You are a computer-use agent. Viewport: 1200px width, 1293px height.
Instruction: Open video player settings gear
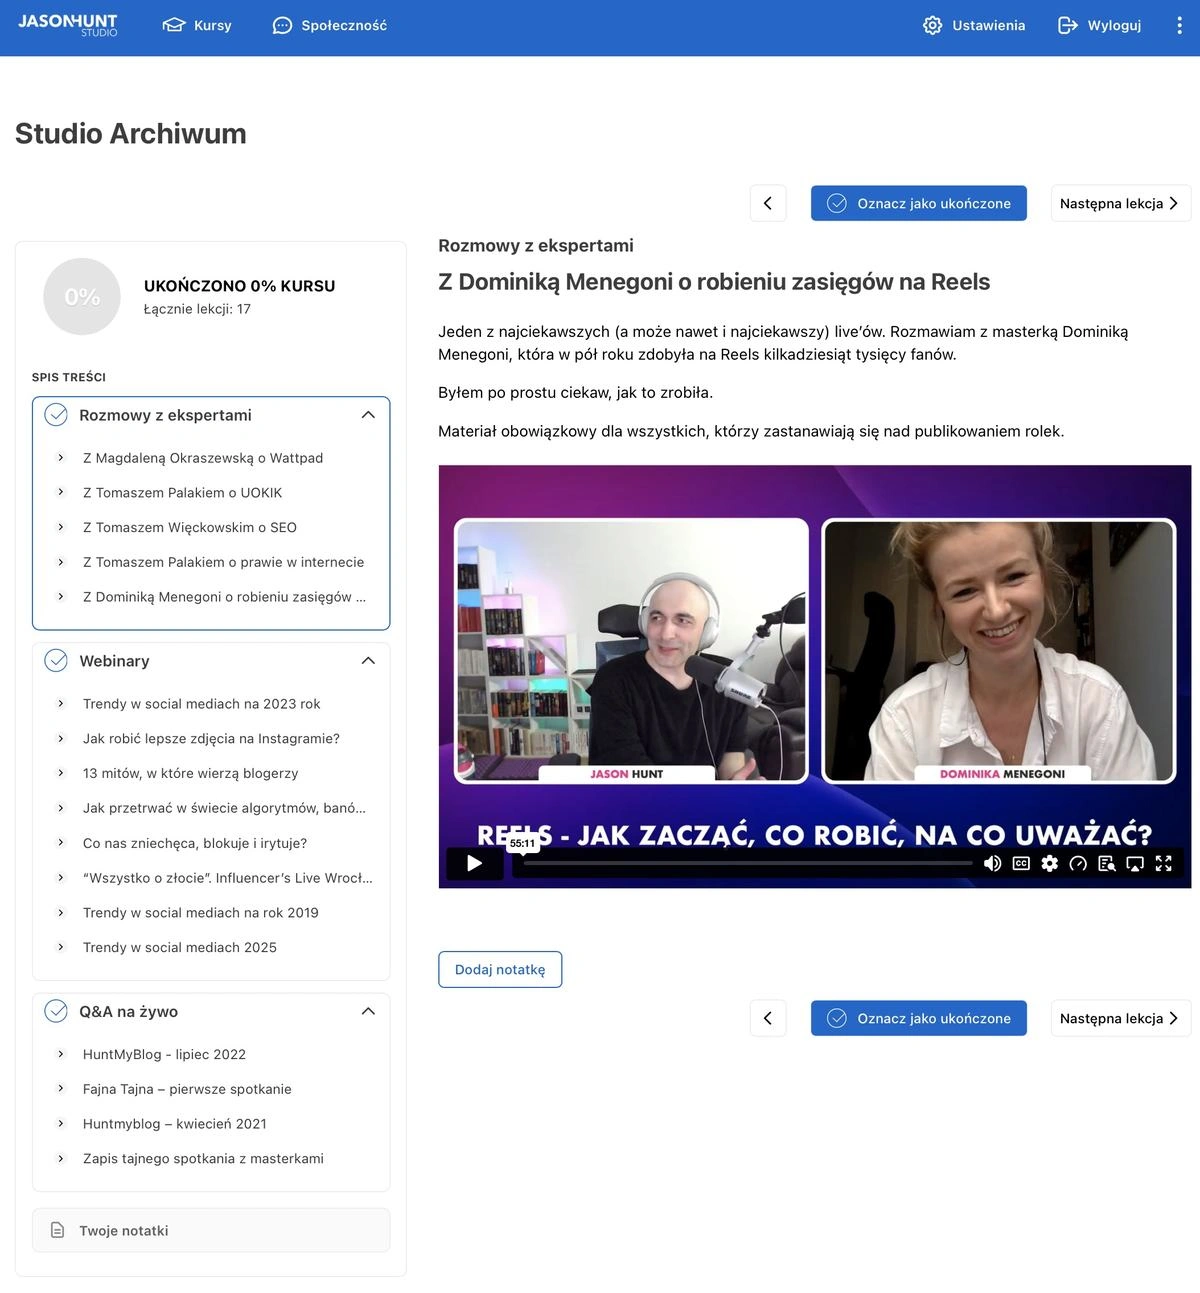(1049, 863)
